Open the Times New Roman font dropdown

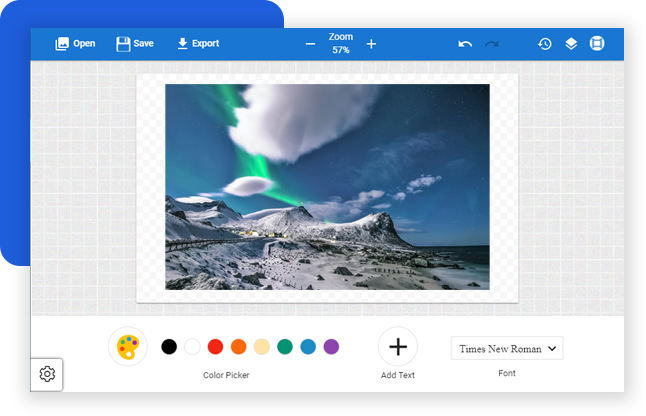pyautogui.click(x=507, y=348)
